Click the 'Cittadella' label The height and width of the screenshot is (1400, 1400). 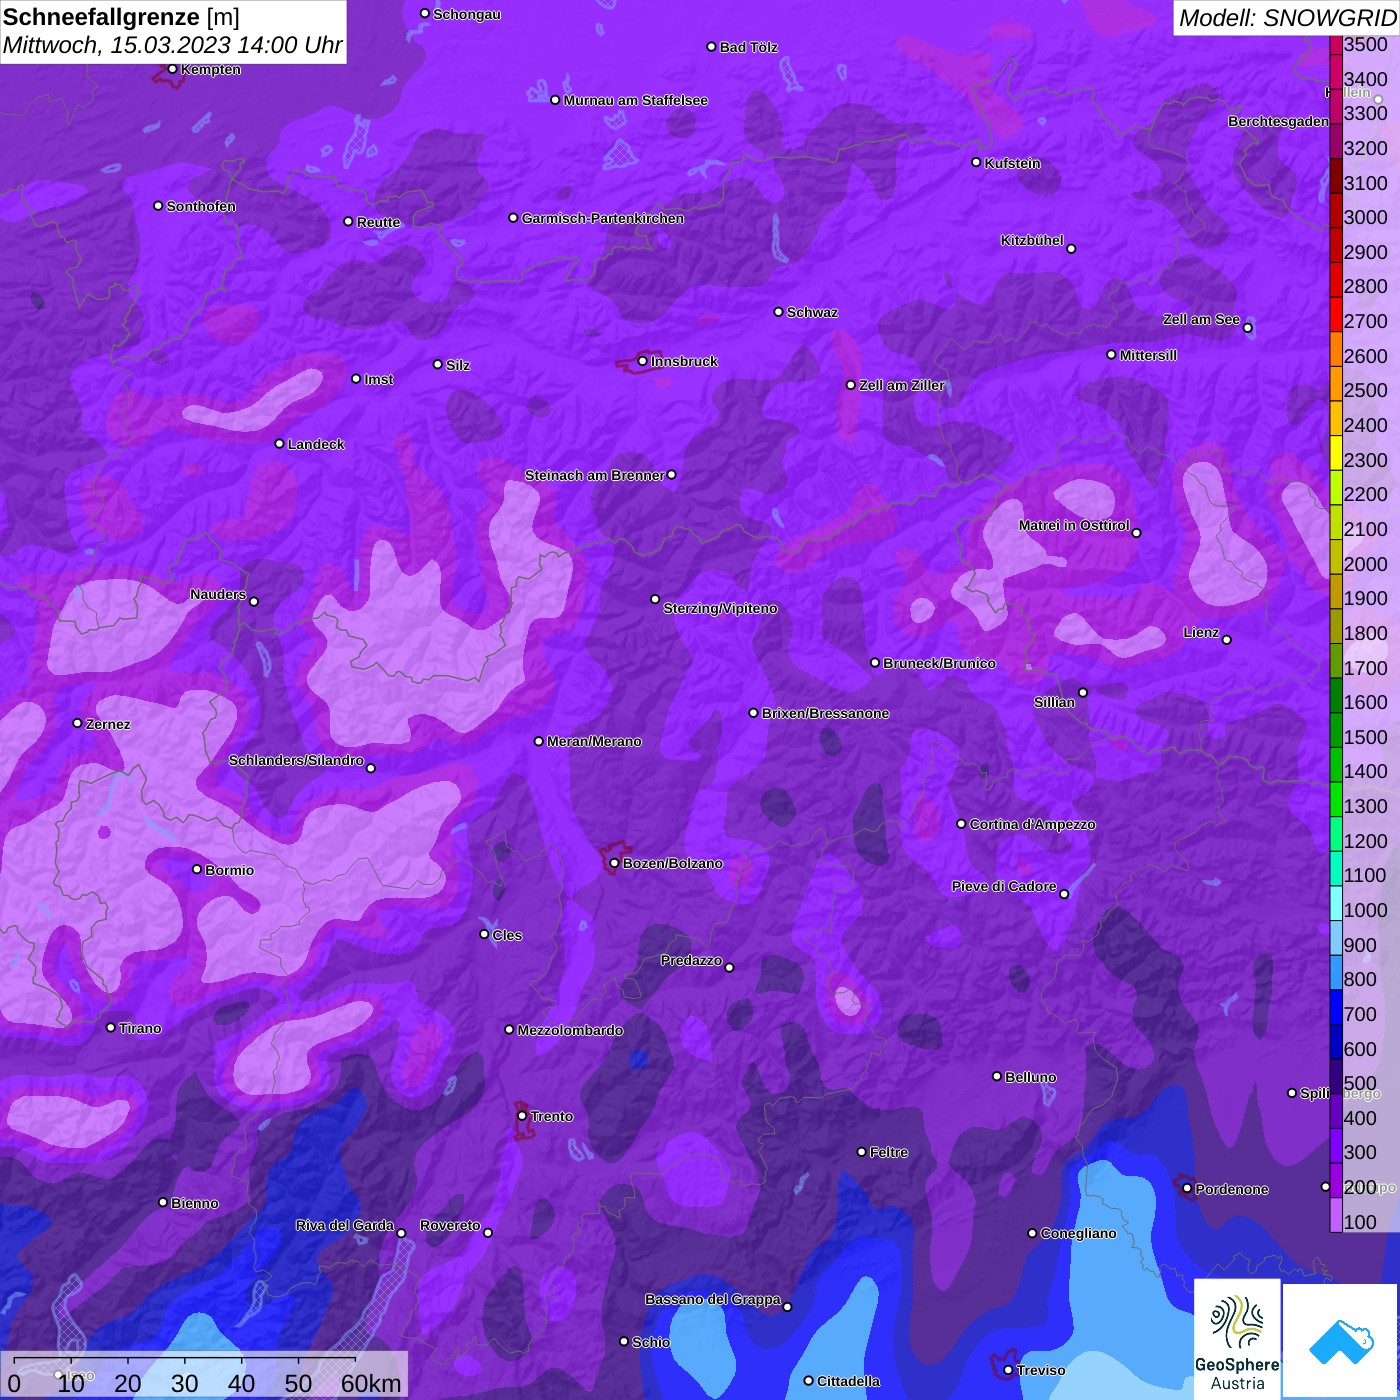[x=849, y=1381]
